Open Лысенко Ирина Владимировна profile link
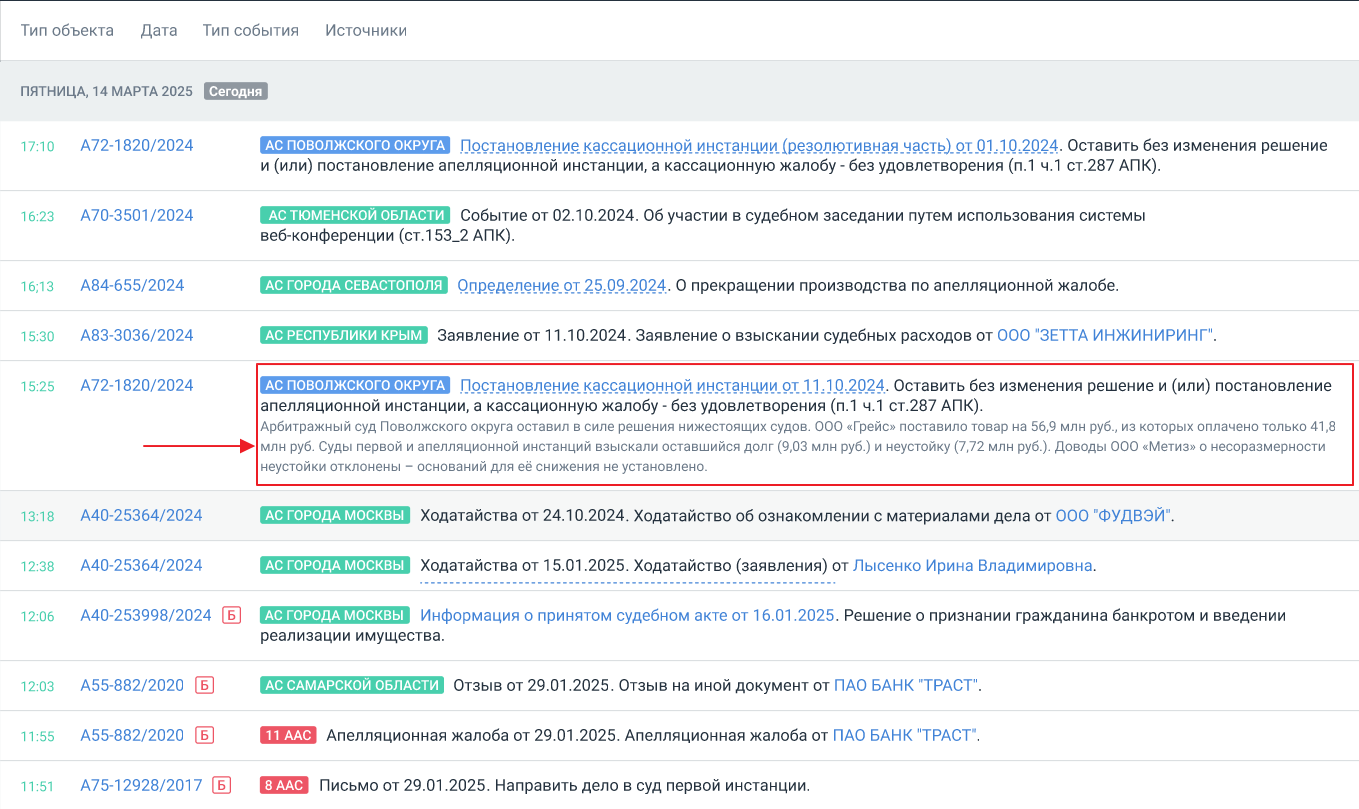This screenshot has width=1359, height=809. (x=972, y=565)
